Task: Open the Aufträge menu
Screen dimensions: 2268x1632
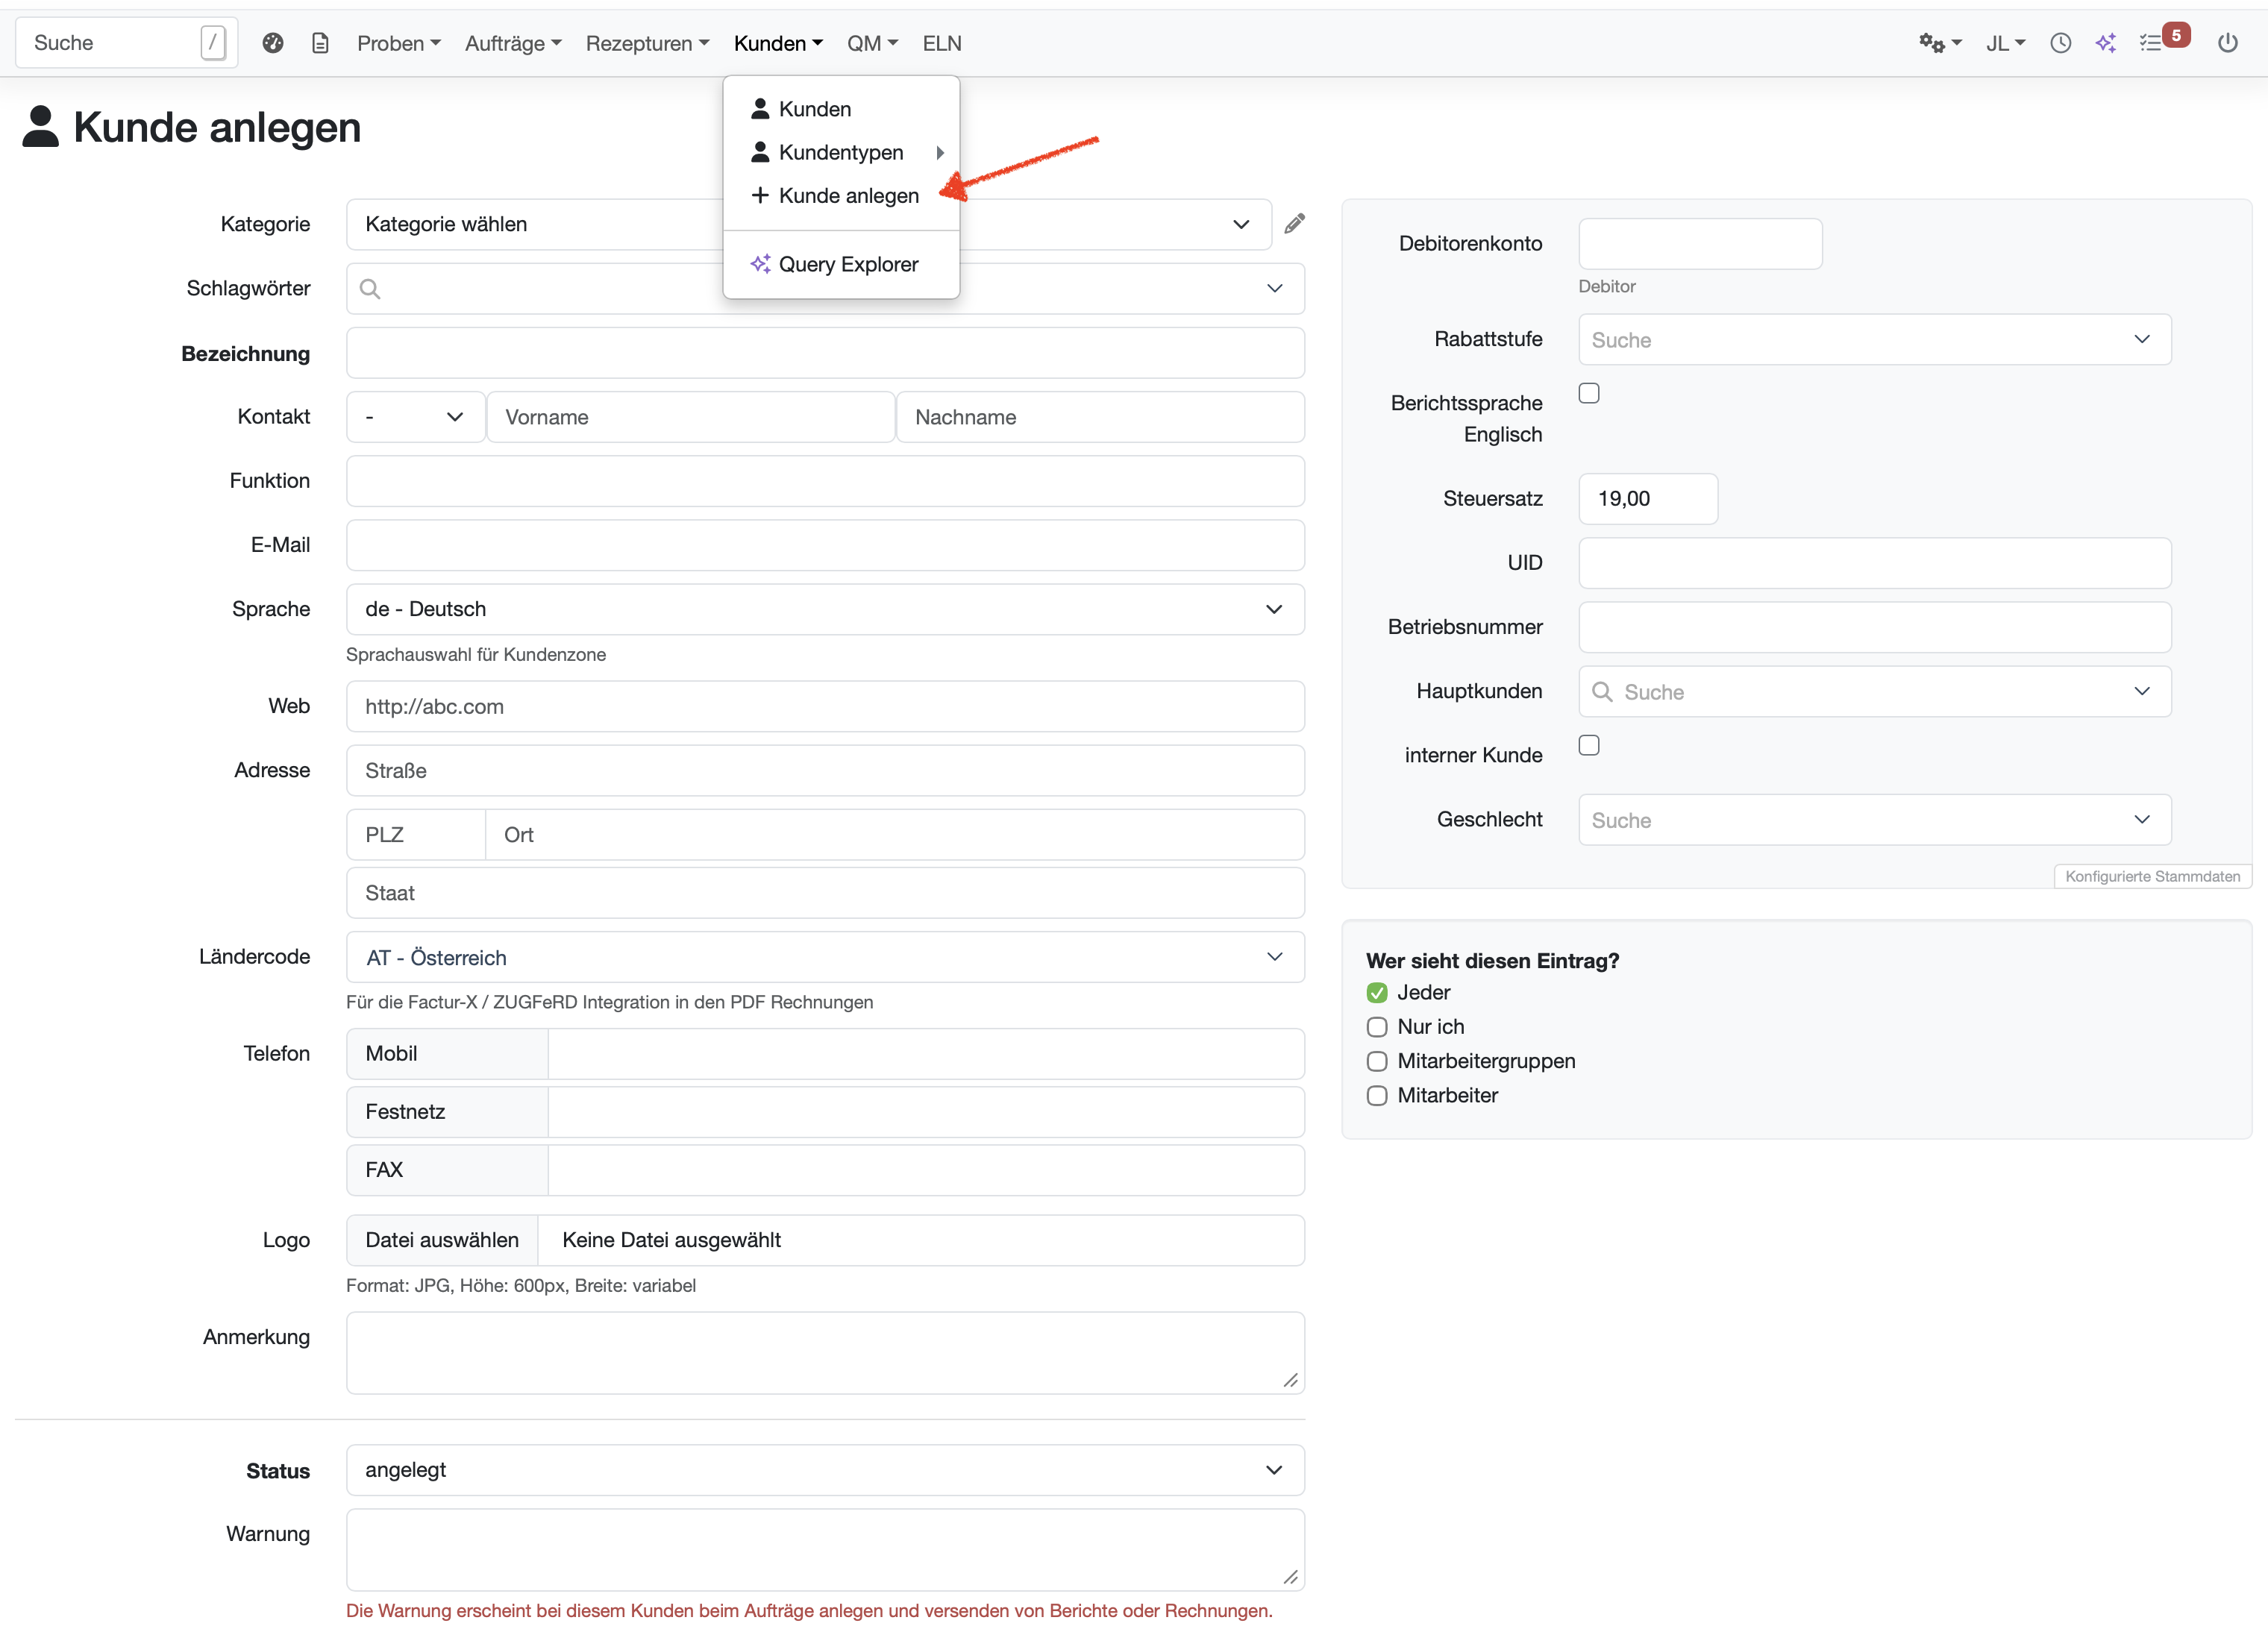Action: coord(513,43)
